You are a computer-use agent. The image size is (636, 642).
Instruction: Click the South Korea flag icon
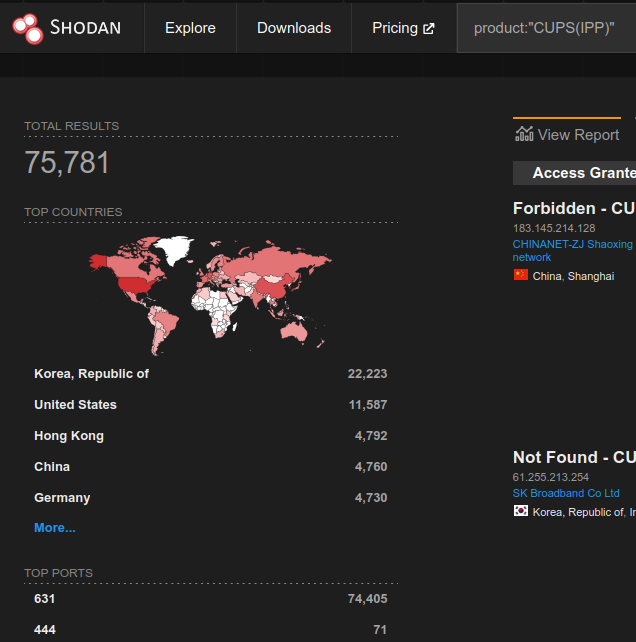(x=520, y=511)
